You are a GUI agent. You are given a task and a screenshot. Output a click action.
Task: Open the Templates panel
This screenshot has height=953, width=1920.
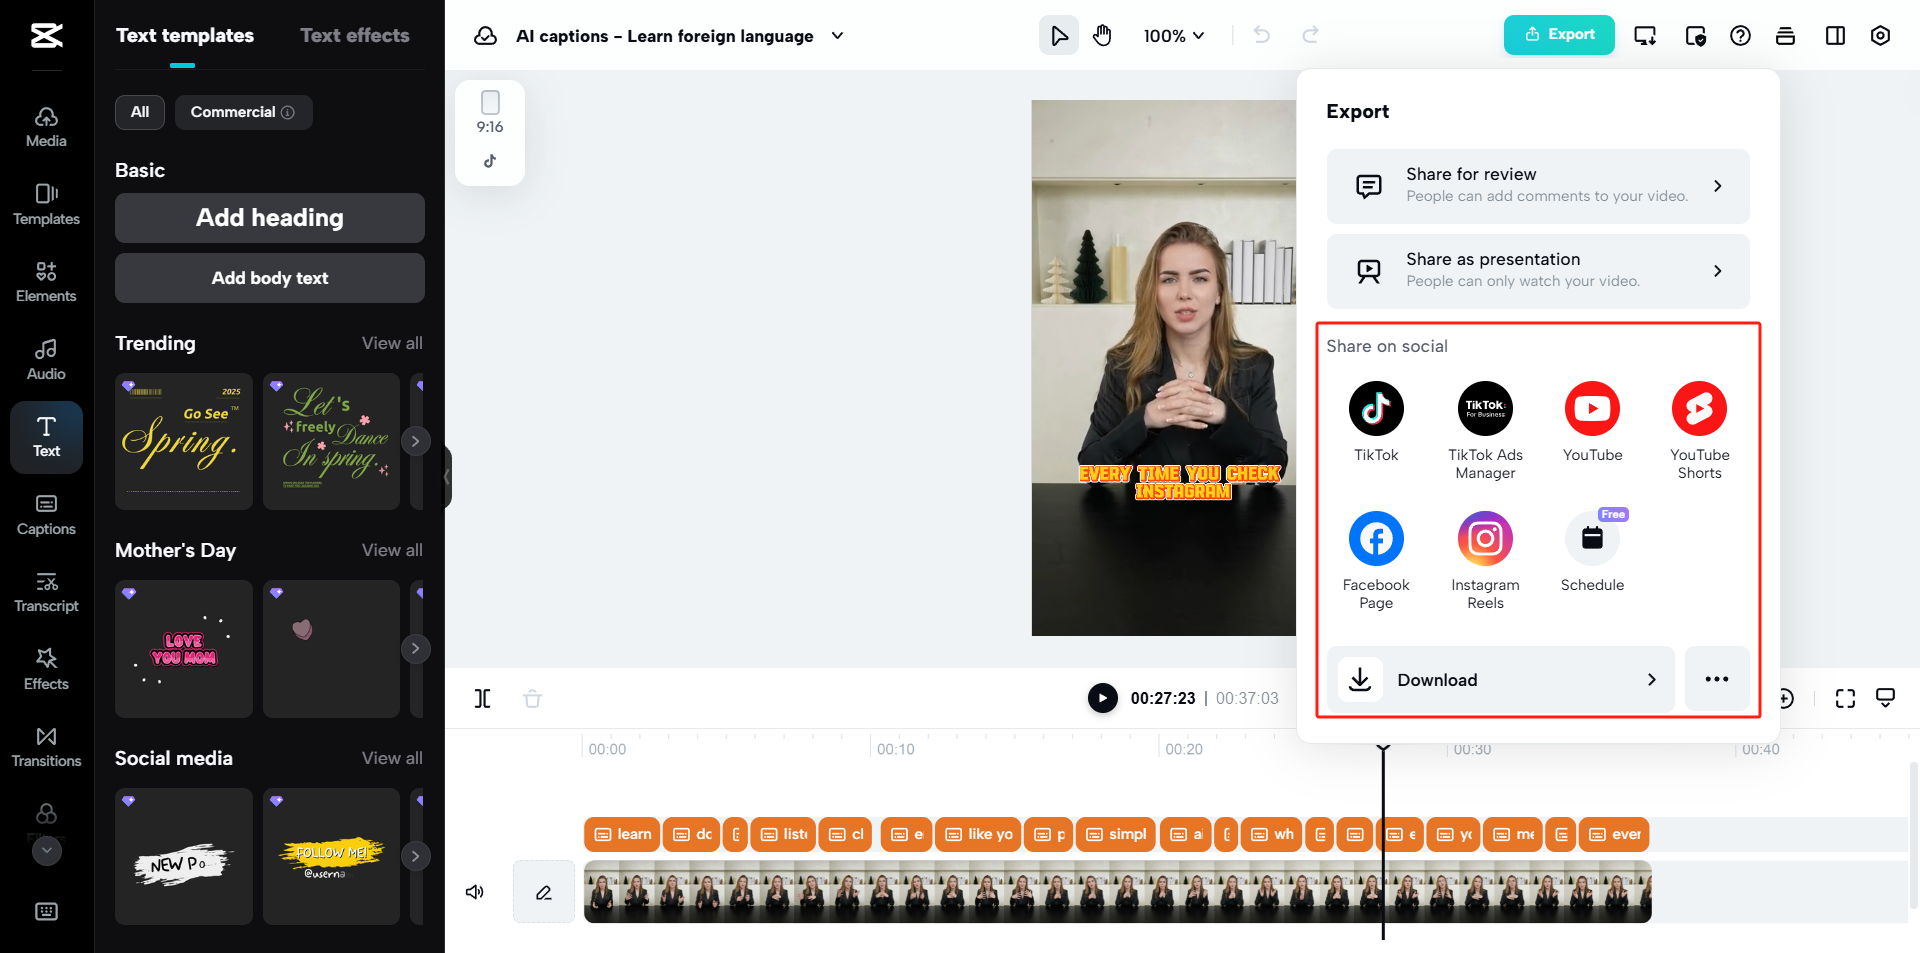pos(45,205)
